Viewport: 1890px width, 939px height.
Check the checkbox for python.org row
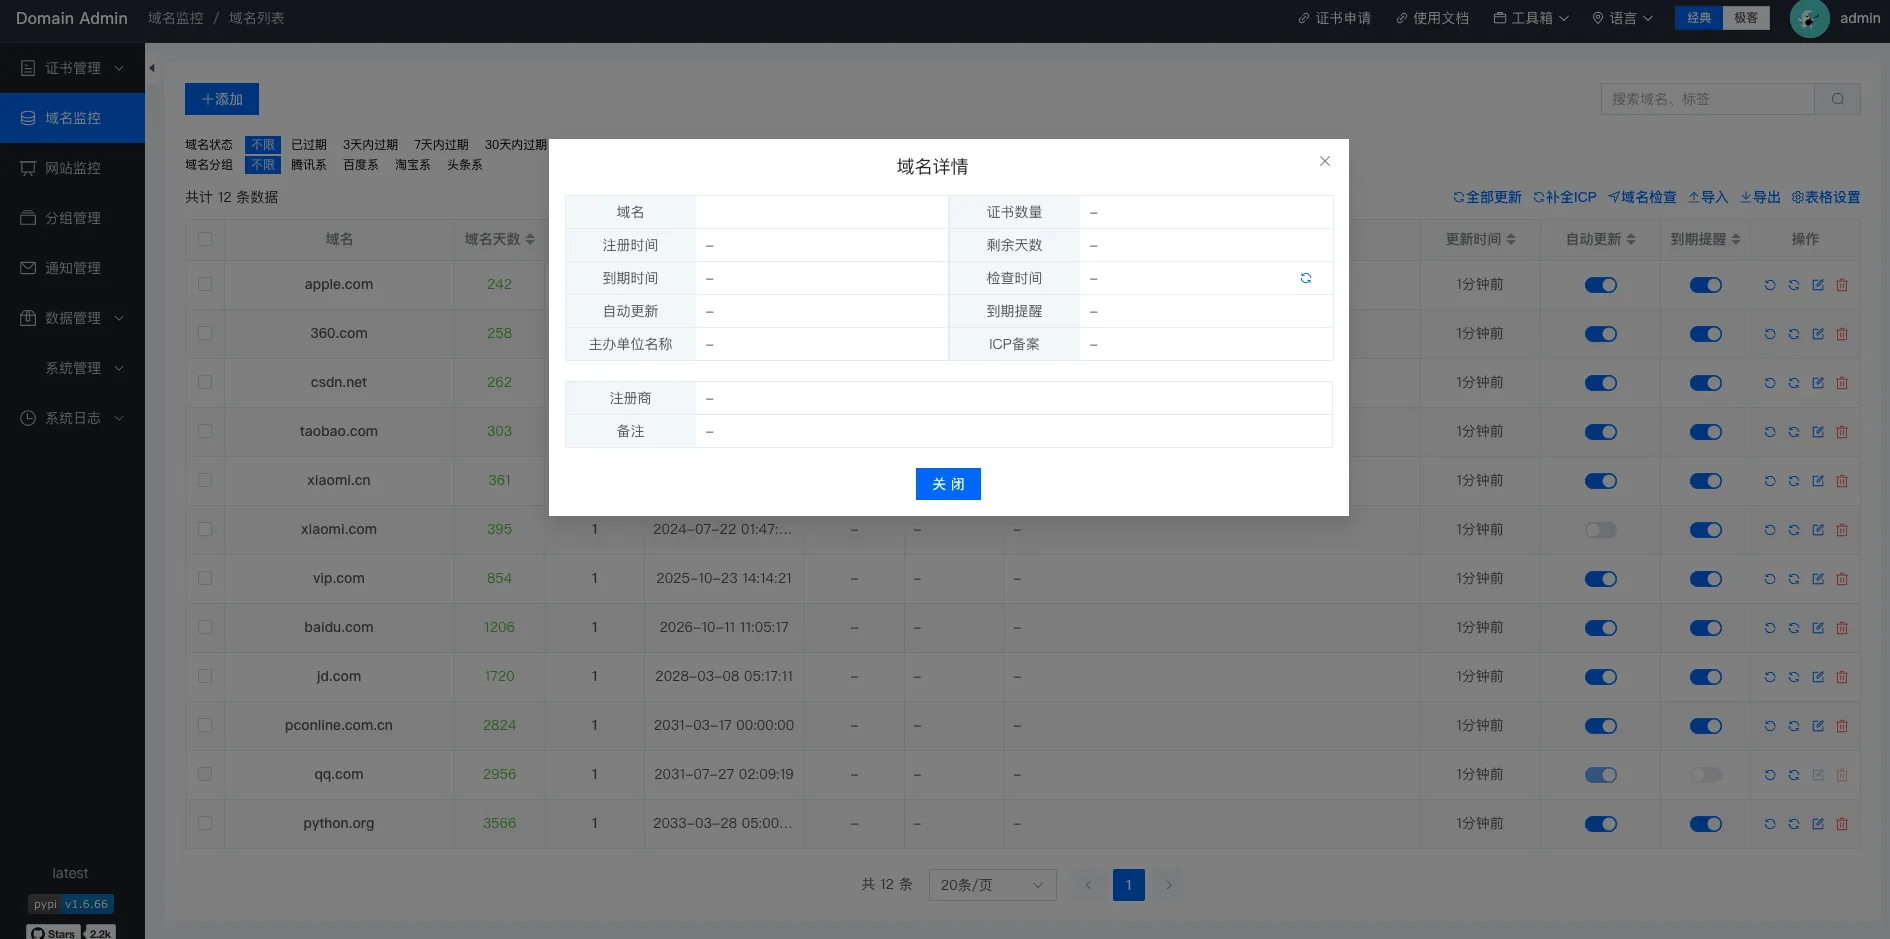(205, 823)
